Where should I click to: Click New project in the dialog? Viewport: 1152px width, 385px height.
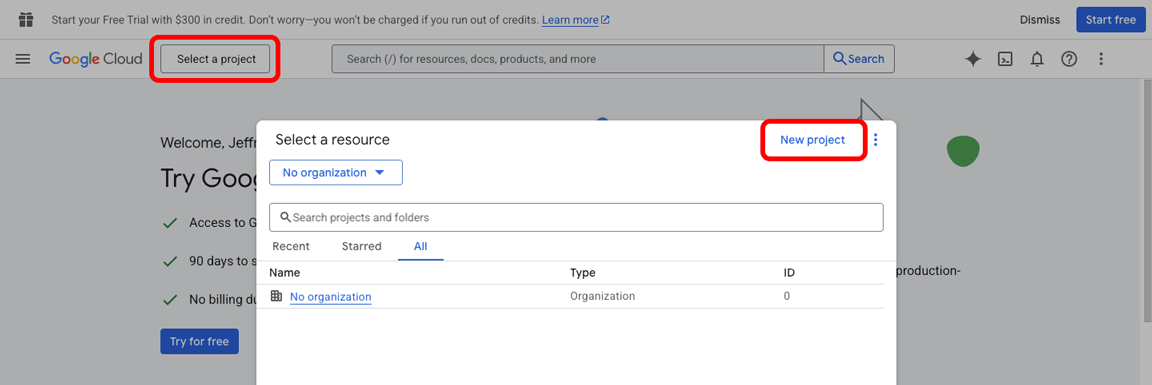(x=813, y=140)
